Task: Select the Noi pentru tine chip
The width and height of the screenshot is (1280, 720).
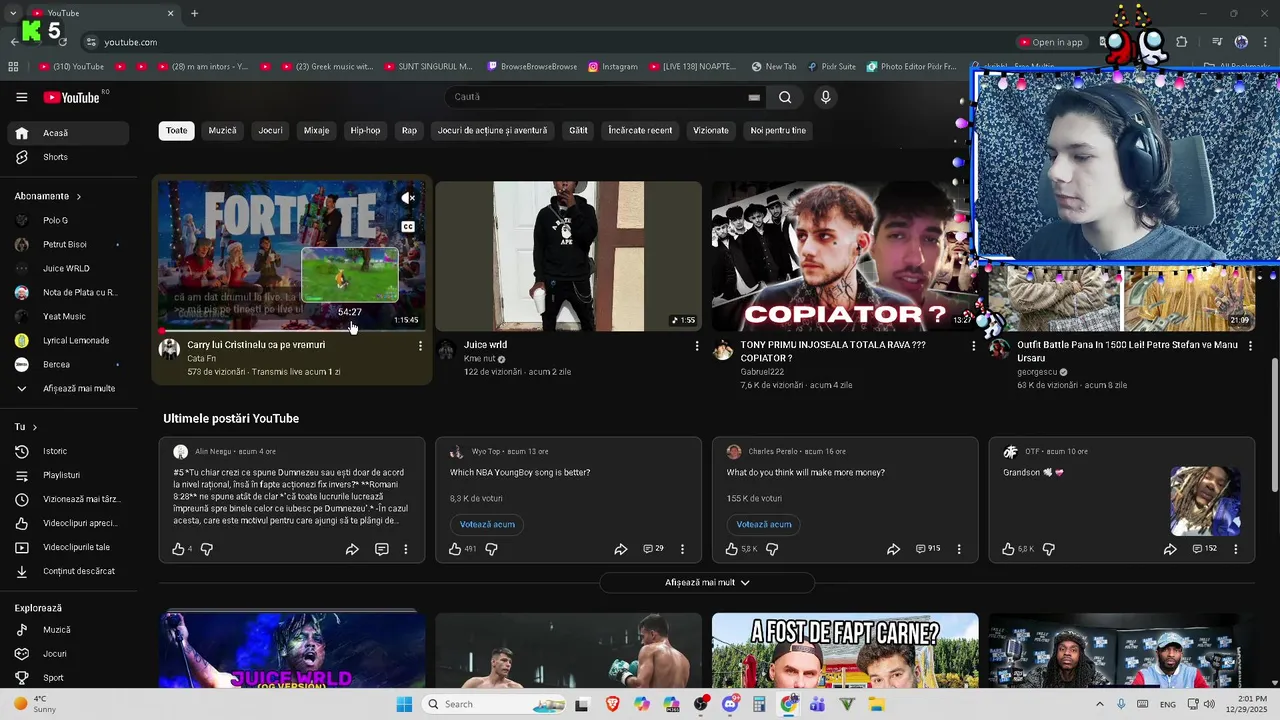Action: 778,131
